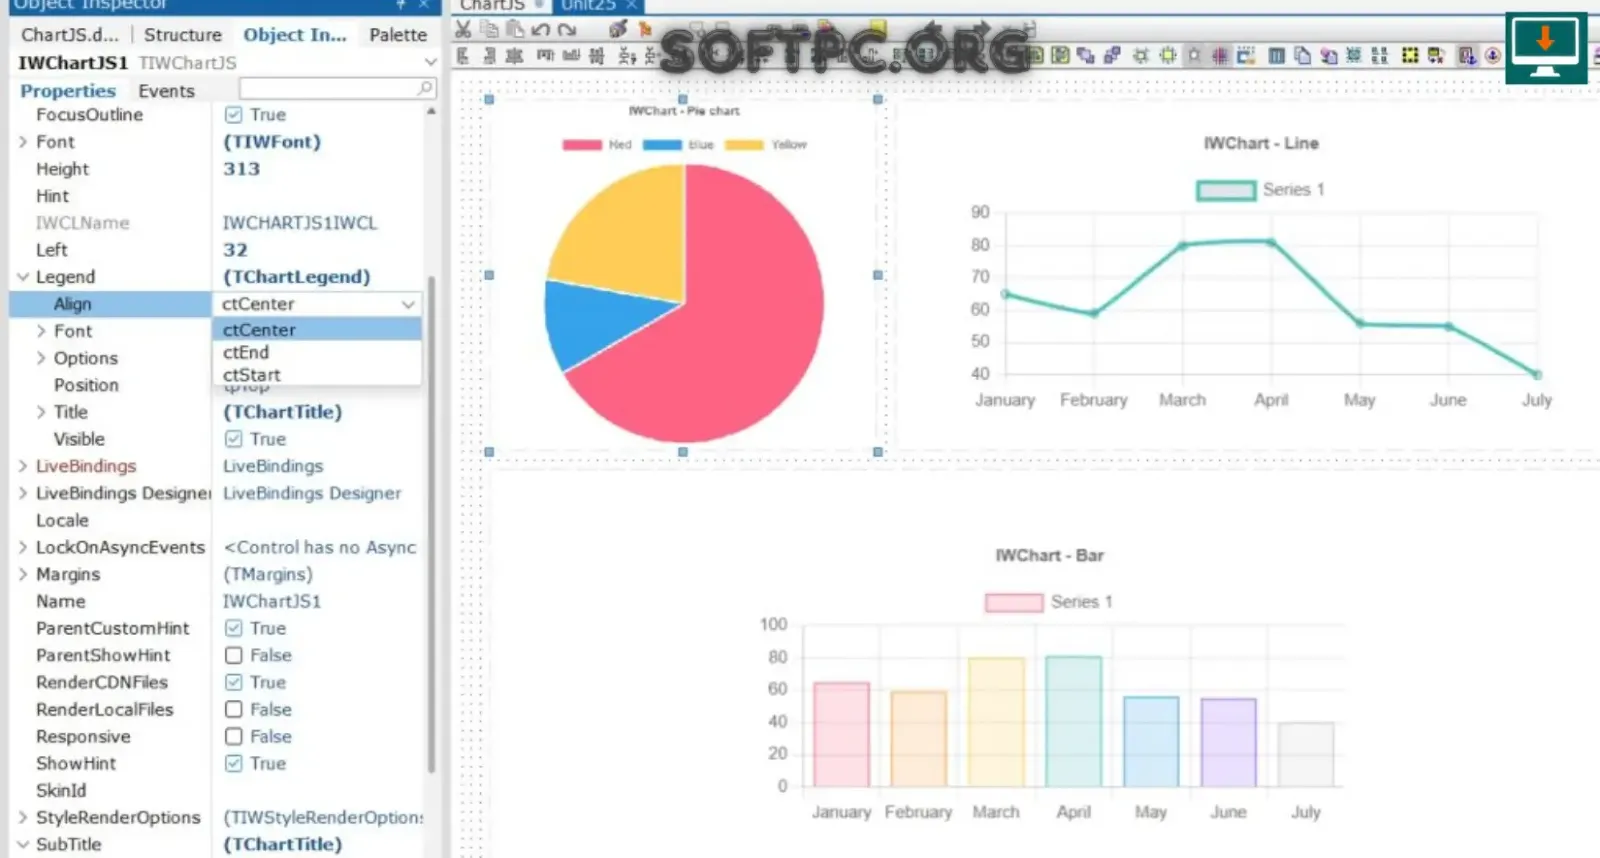Switch to the Events tab

[x=166, y=90]
